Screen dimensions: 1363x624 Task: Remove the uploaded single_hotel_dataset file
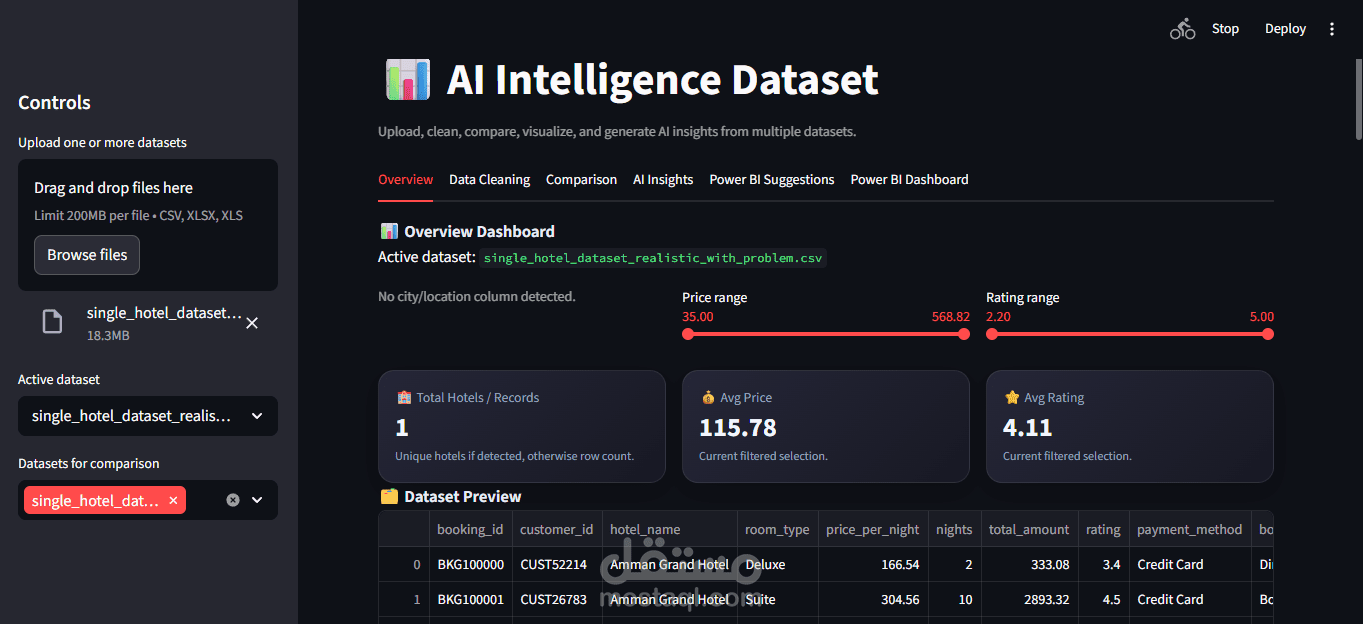pyautogui.click(x=252, y=323)
